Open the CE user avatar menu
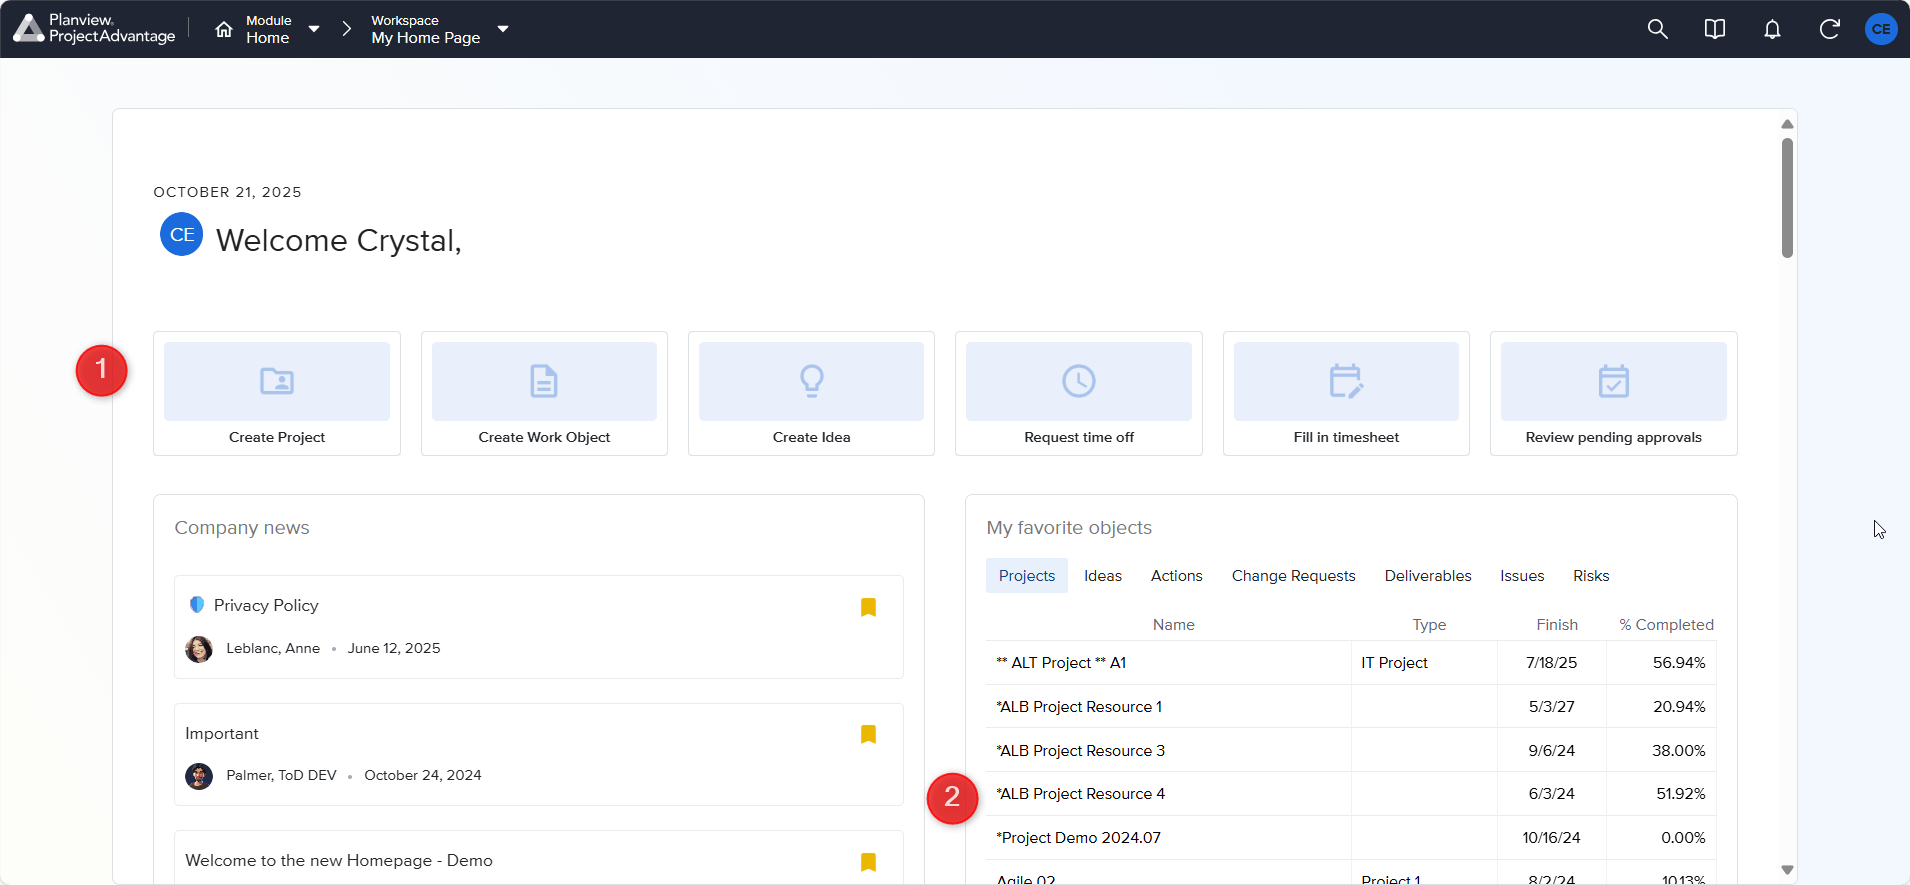 pyautogui.click(x=1881, y=29)
